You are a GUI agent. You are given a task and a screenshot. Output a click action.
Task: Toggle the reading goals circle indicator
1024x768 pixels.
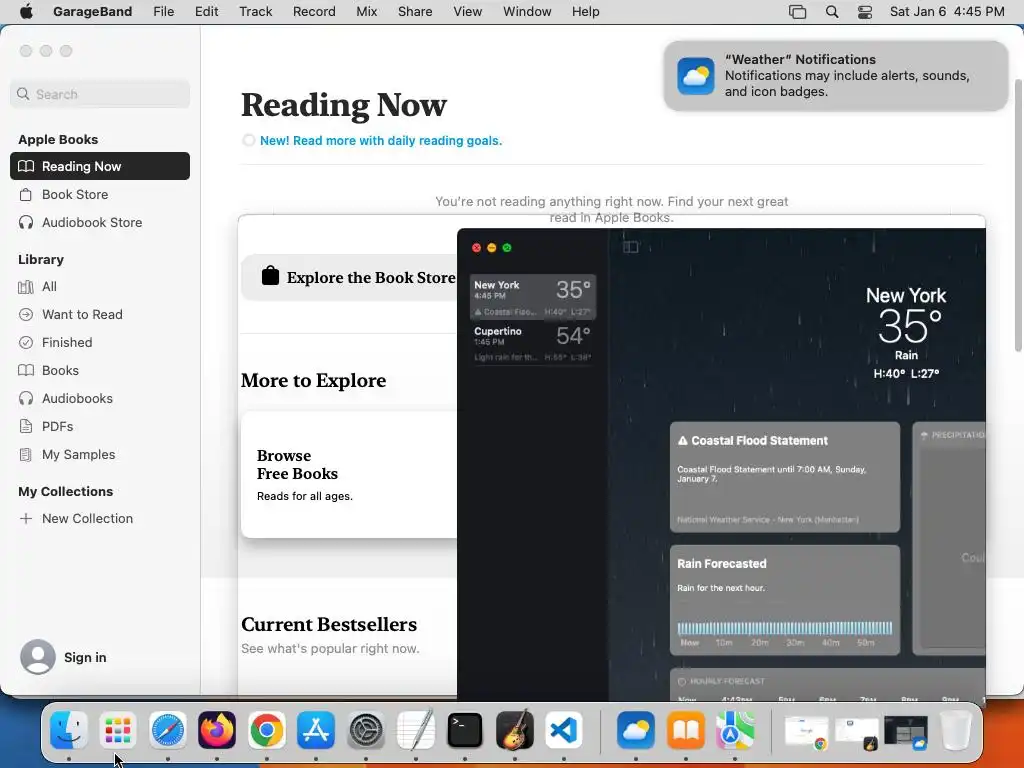tap(248, 140)
